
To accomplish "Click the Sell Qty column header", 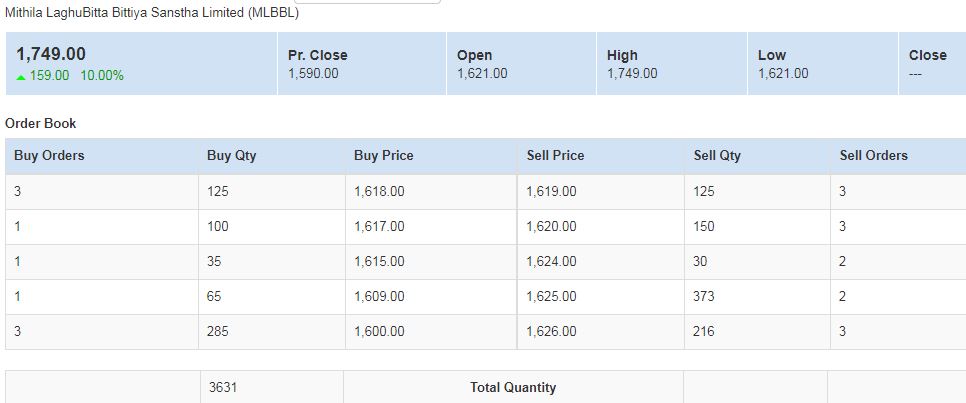I will tap(717, 155).
